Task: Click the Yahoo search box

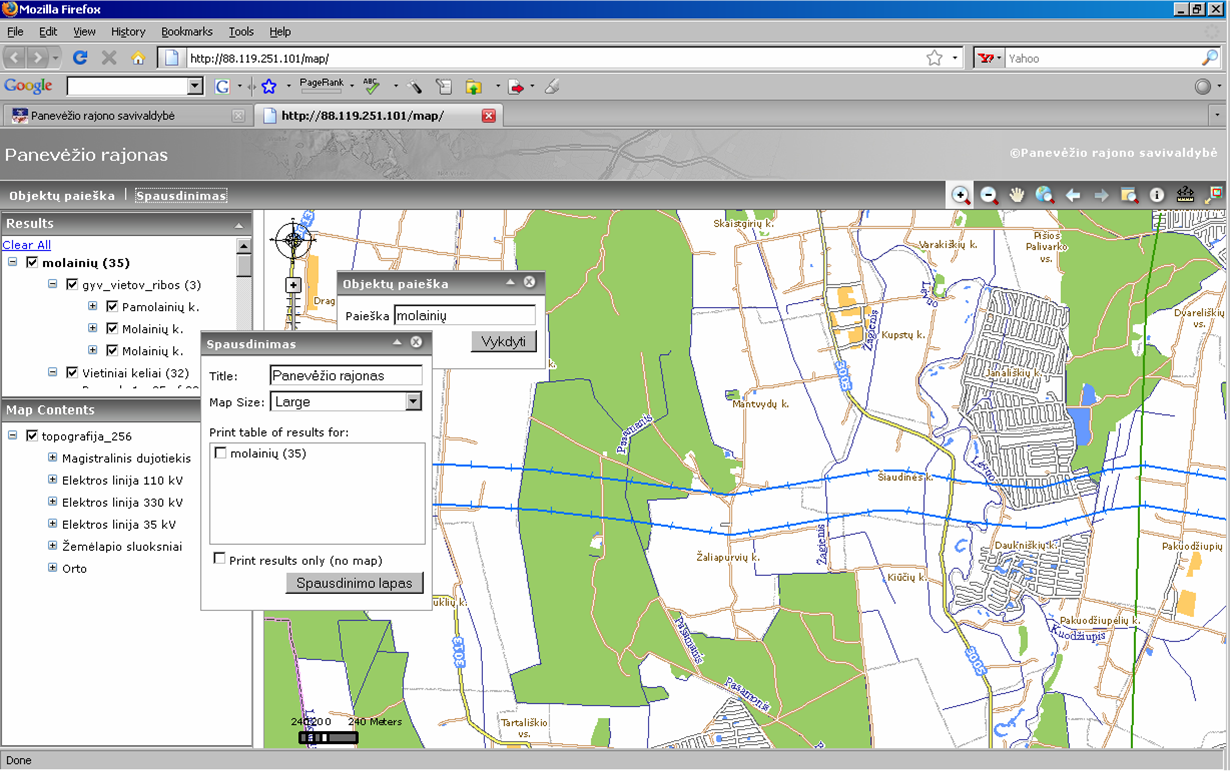Action: click(x=1100, y=58)
